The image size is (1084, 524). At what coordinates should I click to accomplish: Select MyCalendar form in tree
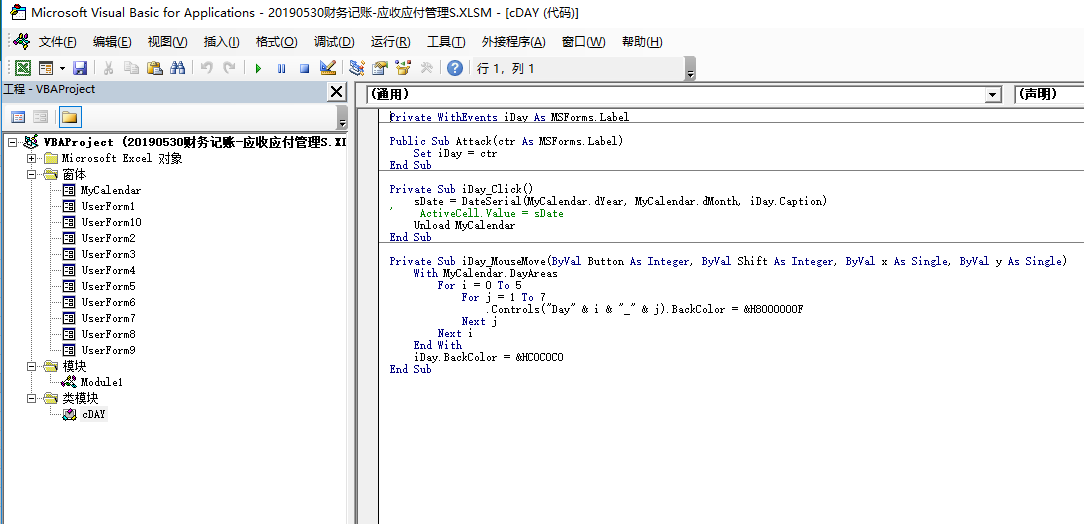pyautogui.click(x=111, y=190)
